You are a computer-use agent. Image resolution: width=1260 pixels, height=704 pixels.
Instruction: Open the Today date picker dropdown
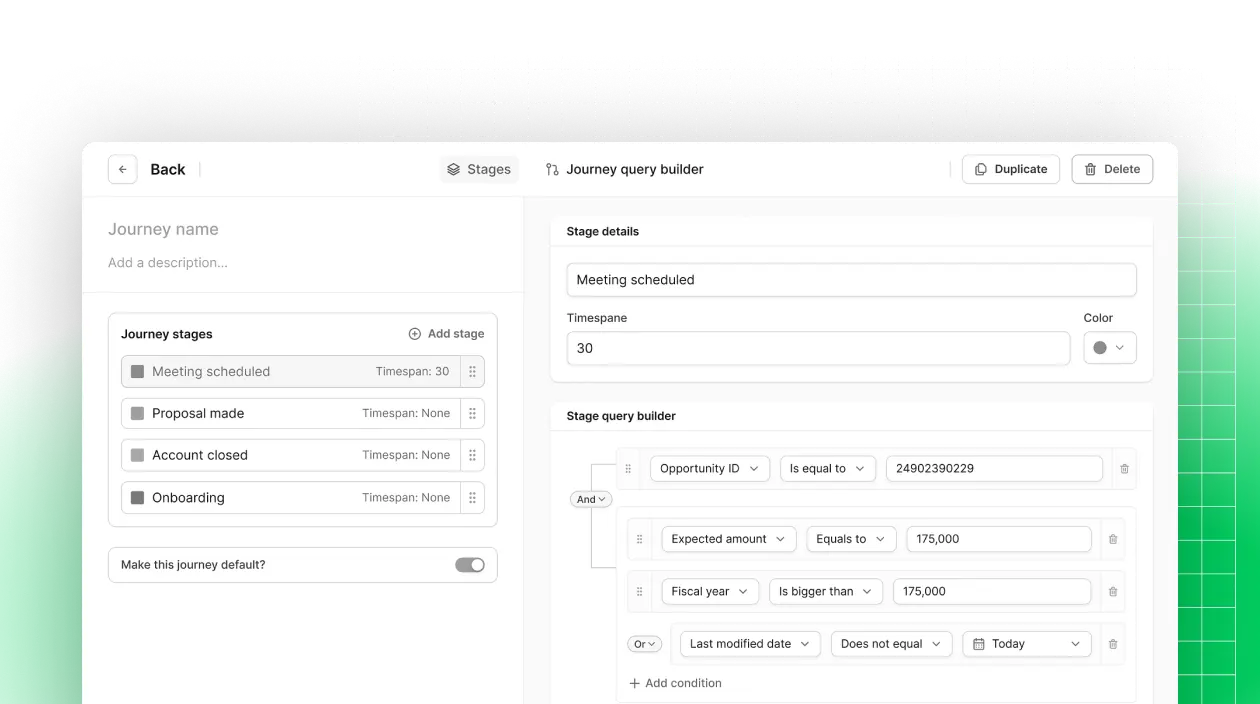(1027, 644)
